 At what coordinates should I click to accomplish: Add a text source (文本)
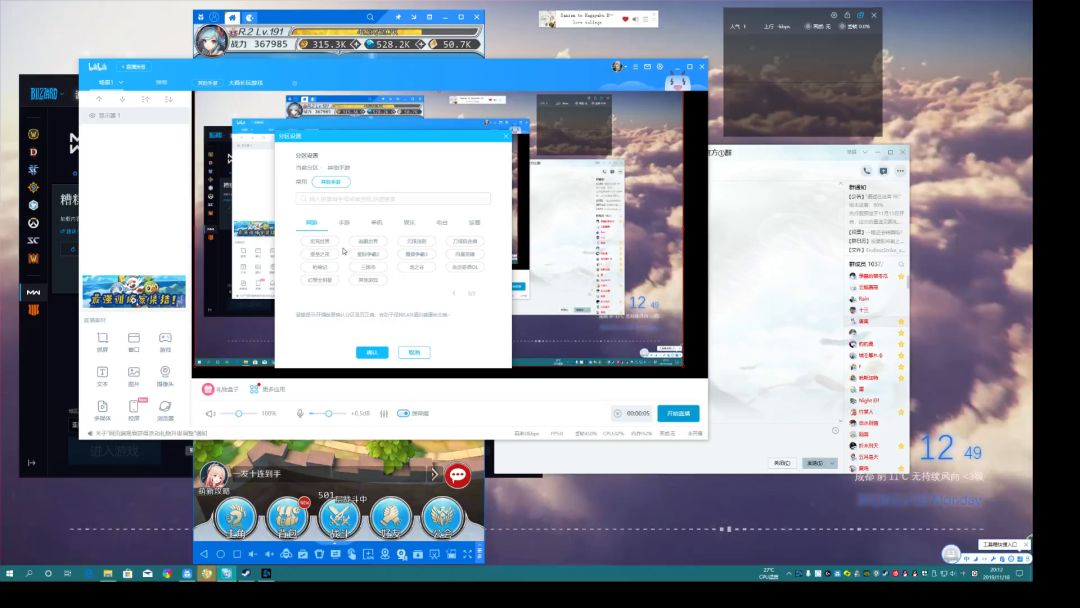point(102,375)
